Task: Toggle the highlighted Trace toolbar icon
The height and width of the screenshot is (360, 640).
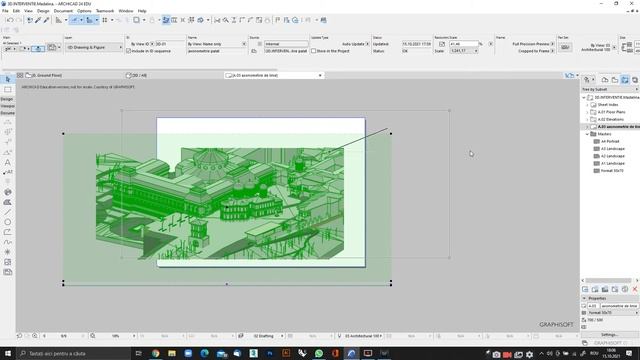Action: (x=166, y=20)
